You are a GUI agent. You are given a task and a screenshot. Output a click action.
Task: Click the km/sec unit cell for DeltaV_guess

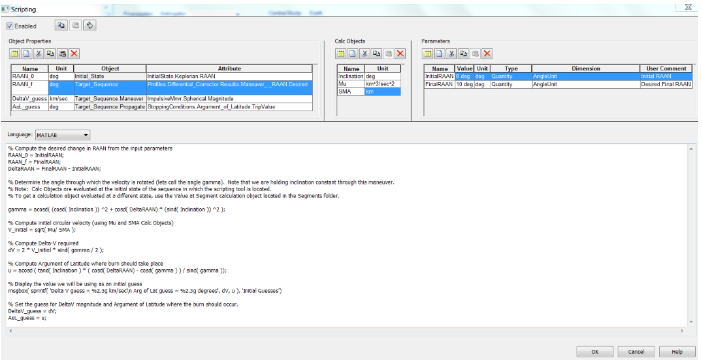61,99
